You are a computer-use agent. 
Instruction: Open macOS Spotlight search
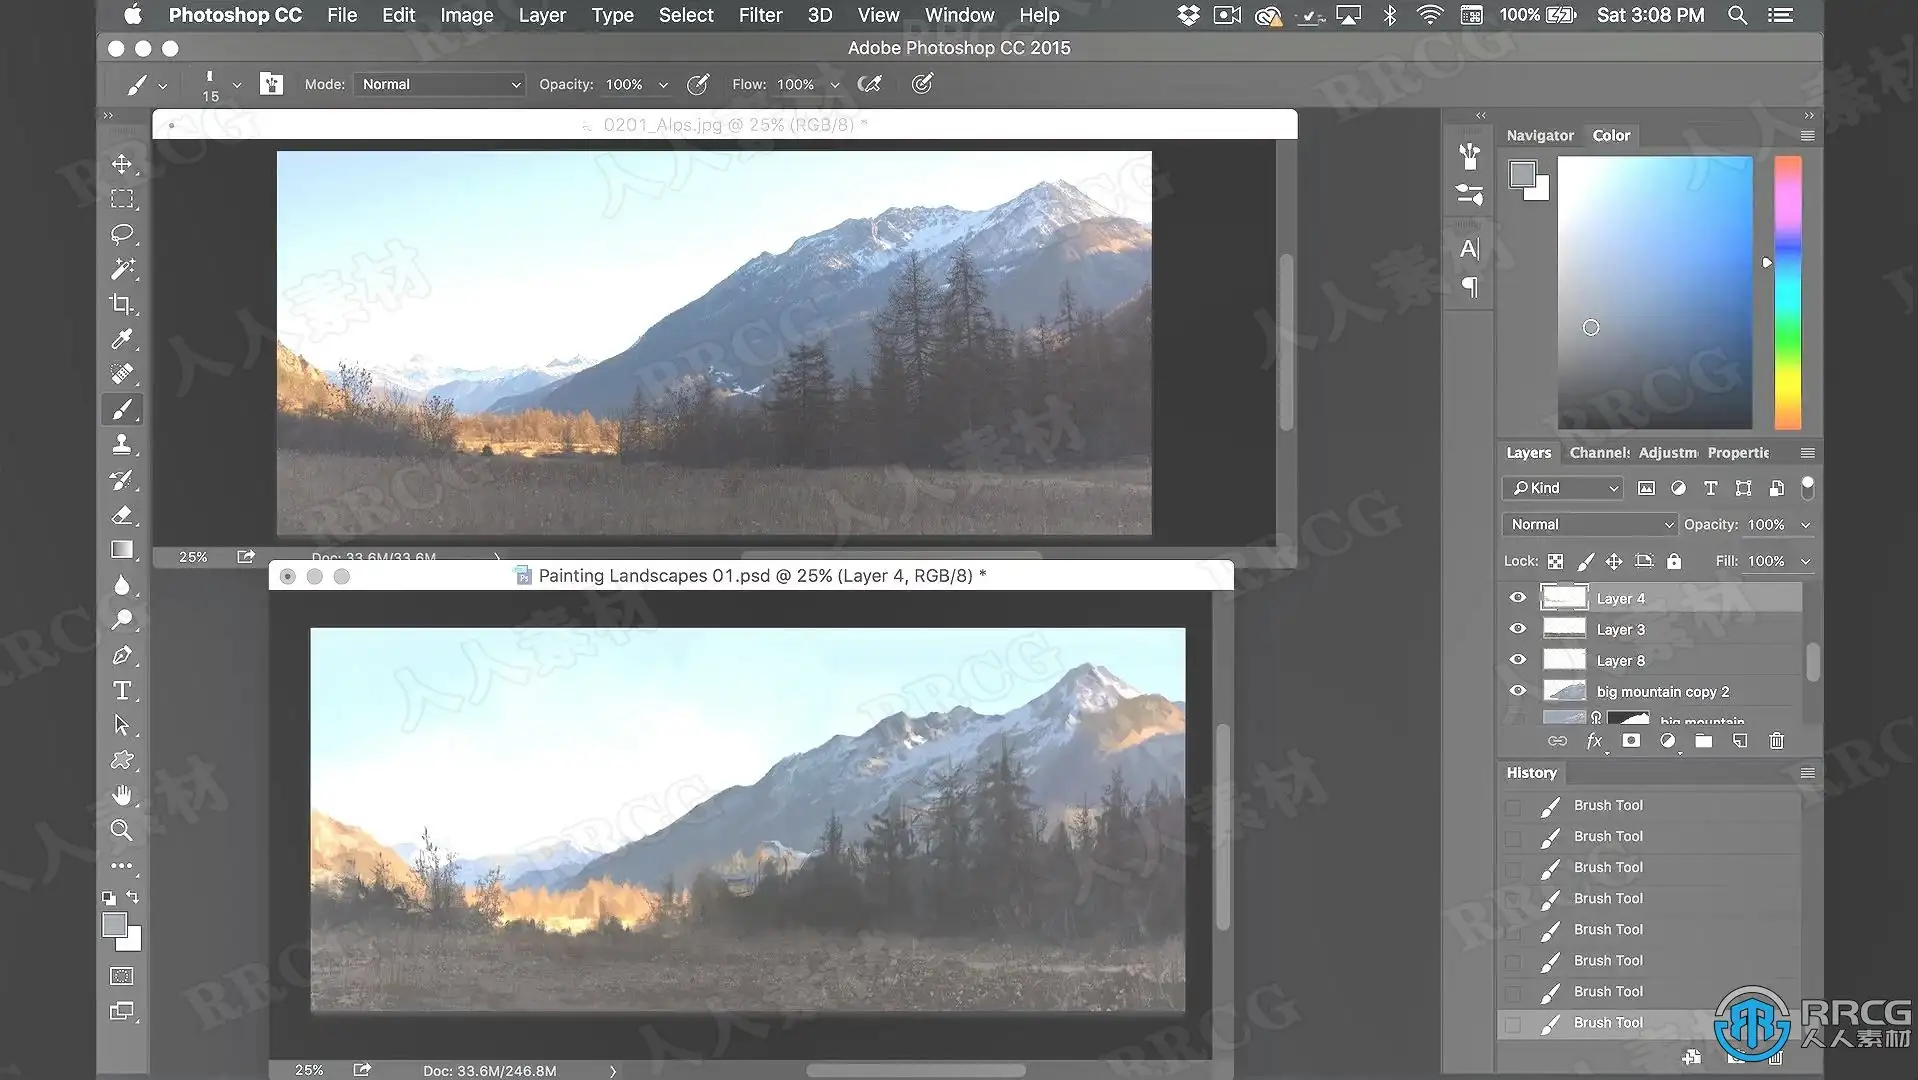tap(1738, 15)
